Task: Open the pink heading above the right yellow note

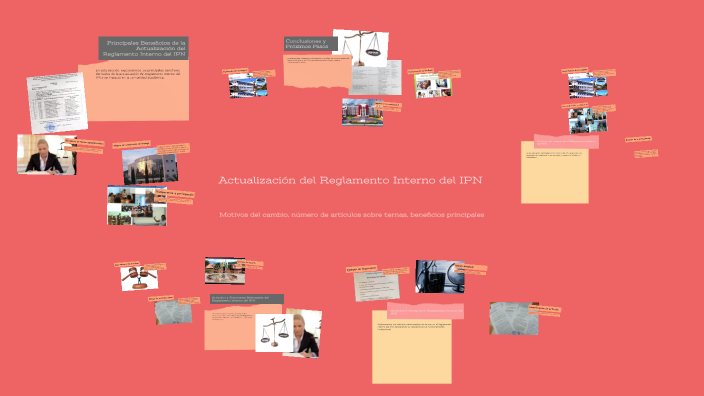Action: pyautogui.click(x=566, y=142)
